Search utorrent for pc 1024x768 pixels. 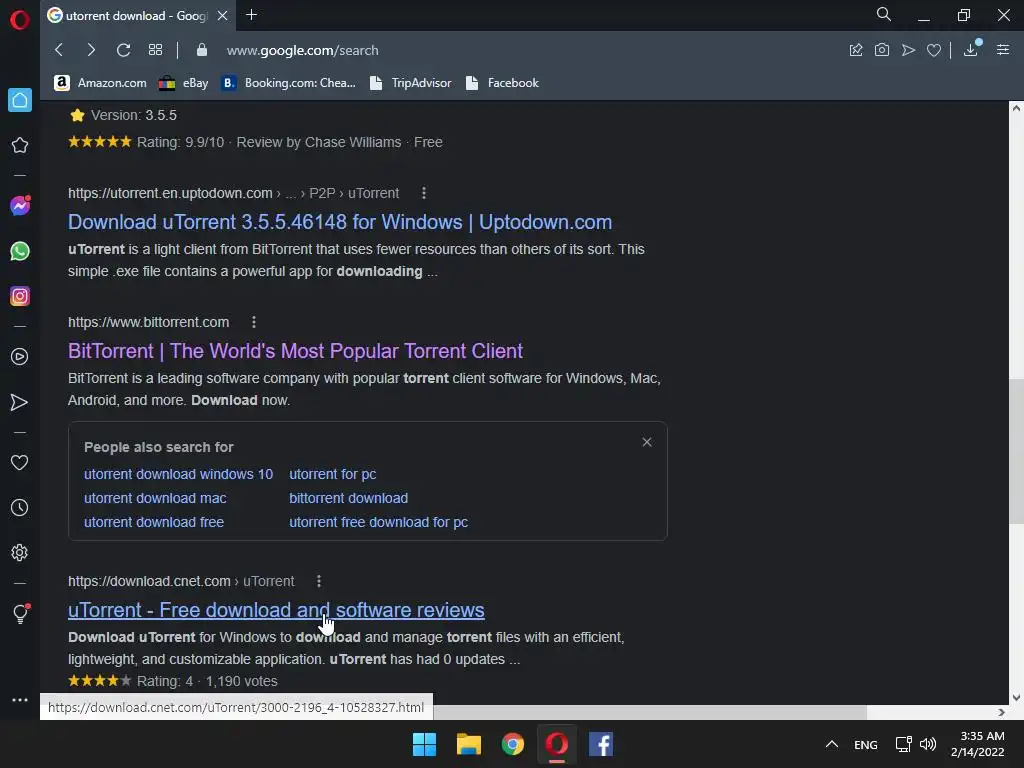click(x=332, y=474)
